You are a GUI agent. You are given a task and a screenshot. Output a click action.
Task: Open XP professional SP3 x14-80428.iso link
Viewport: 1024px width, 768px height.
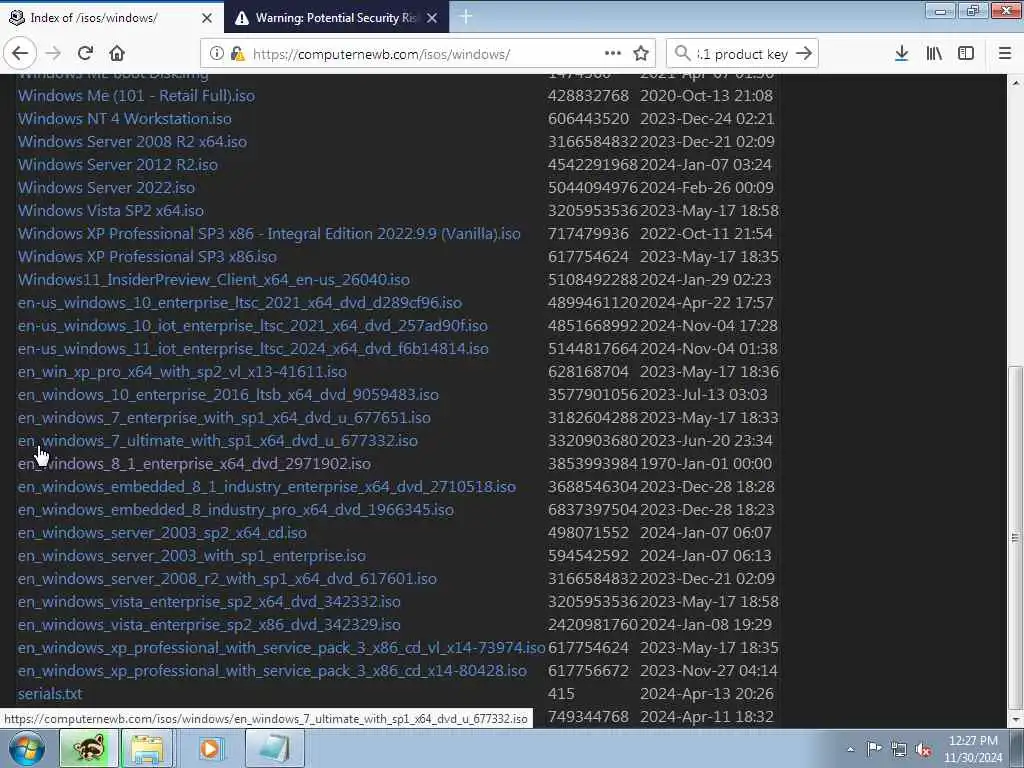[272, 671]
